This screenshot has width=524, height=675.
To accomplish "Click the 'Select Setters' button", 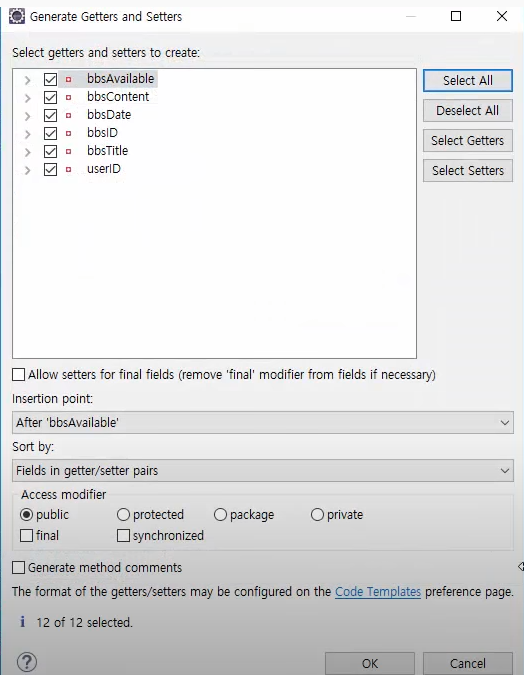I will 468,170.
